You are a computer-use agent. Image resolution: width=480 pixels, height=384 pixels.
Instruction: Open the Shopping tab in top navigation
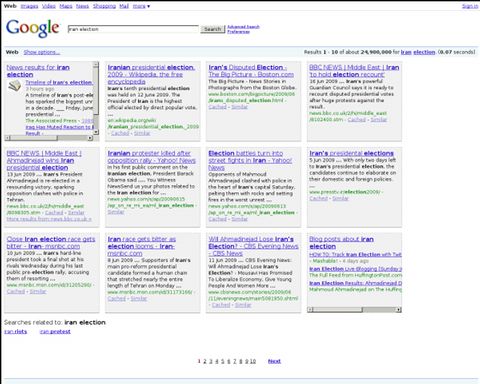tap(104, 6)
